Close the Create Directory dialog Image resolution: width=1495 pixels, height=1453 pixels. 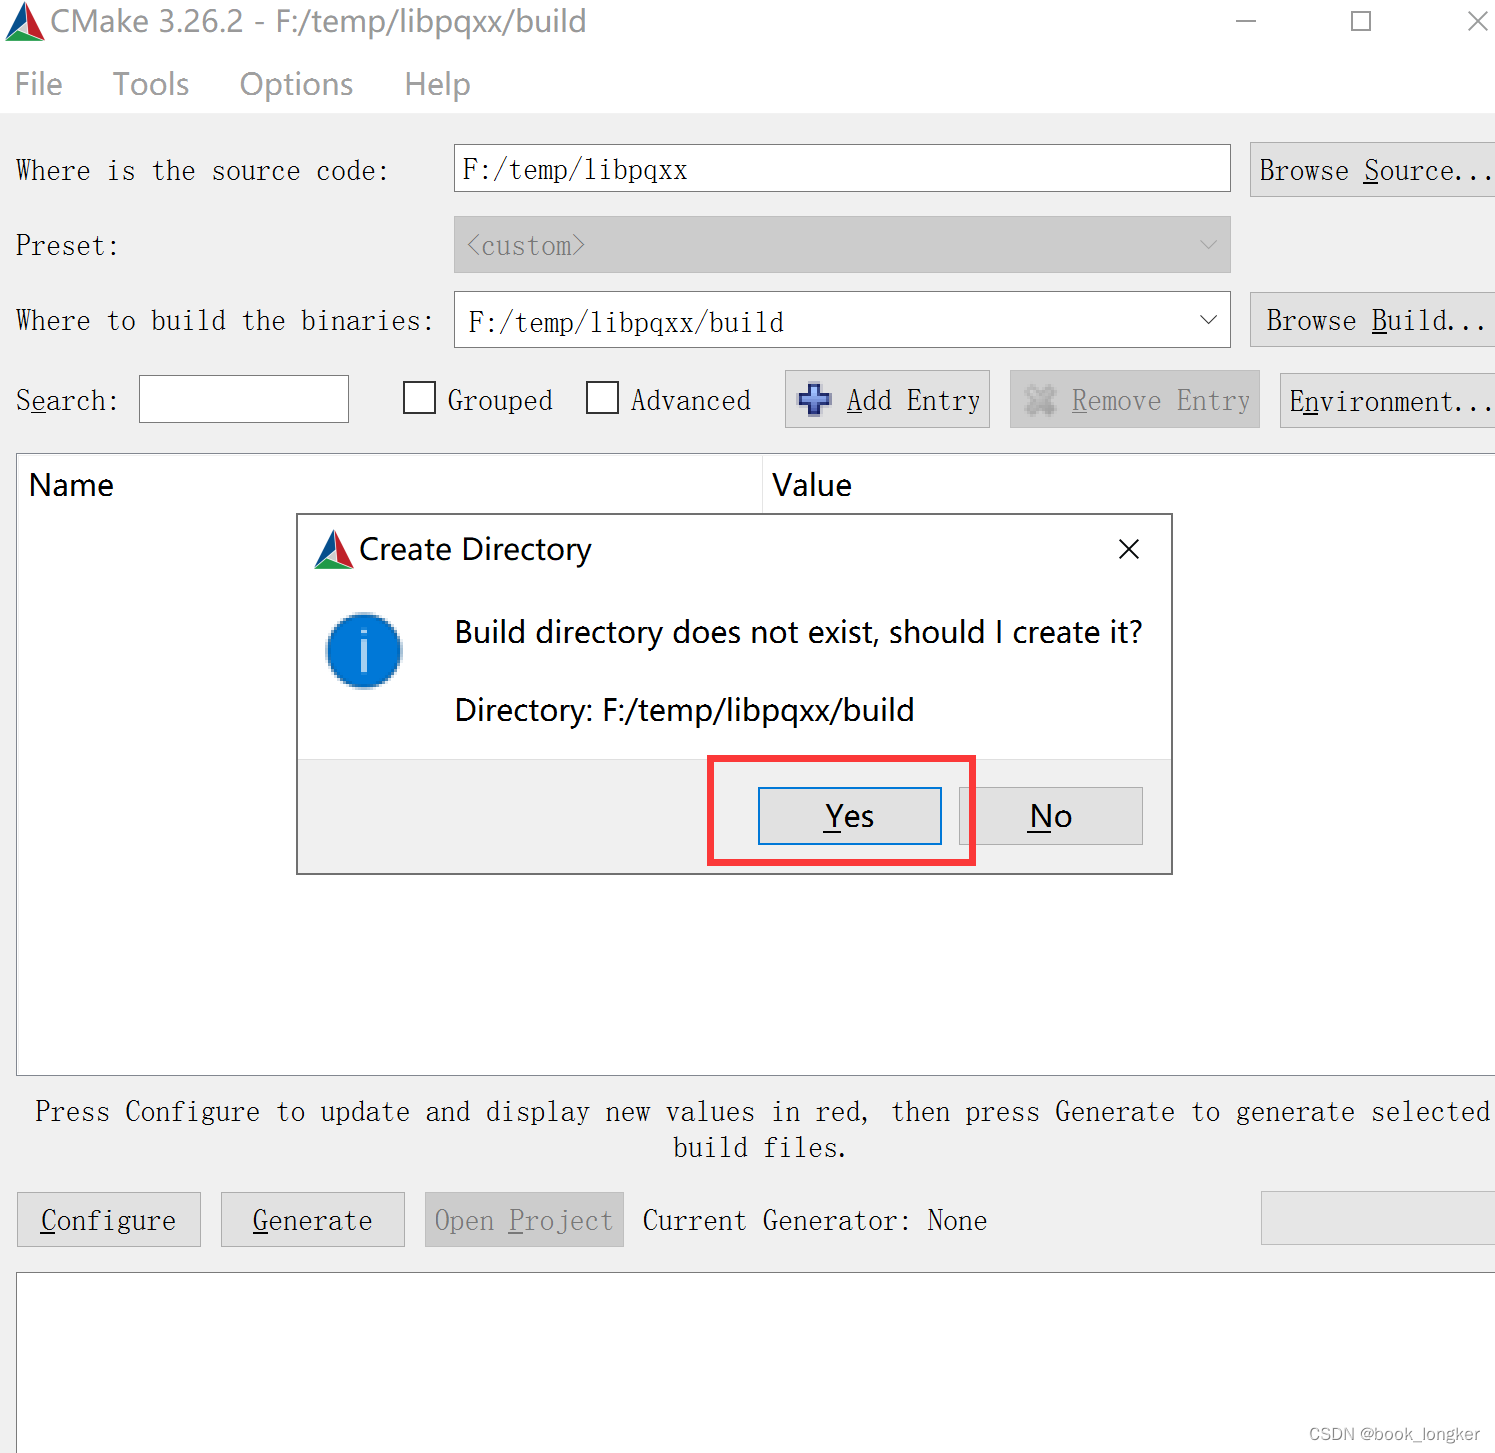pos(1129,549)
